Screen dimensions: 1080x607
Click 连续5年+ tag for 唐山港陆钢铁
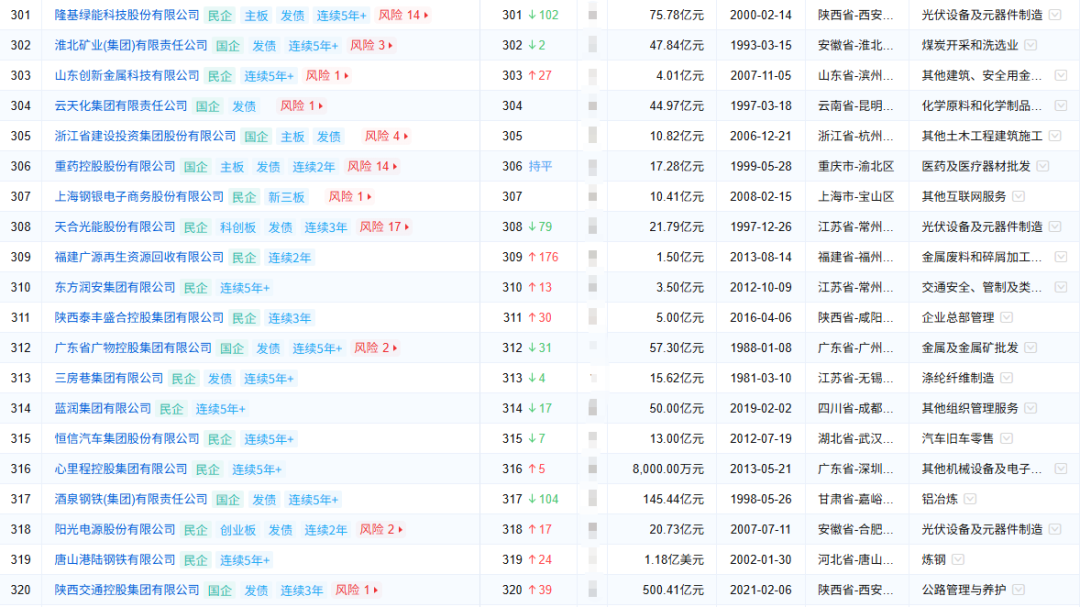[245, 560]
